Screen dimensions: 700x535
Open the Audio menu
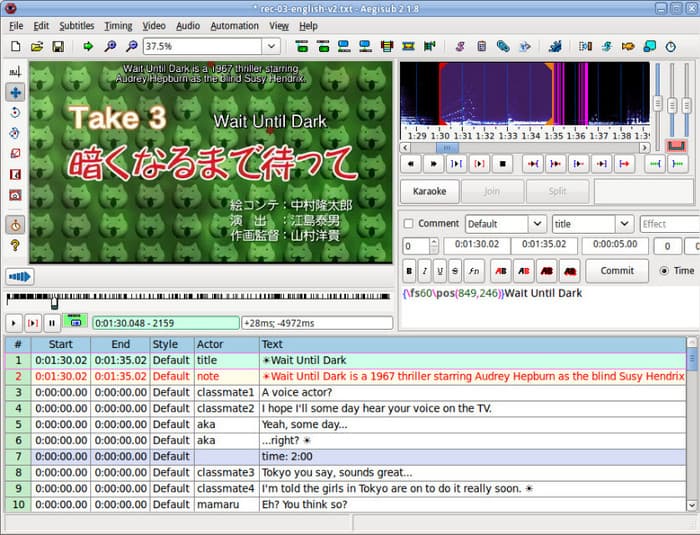pyautogui.click(x=188, y=26)
